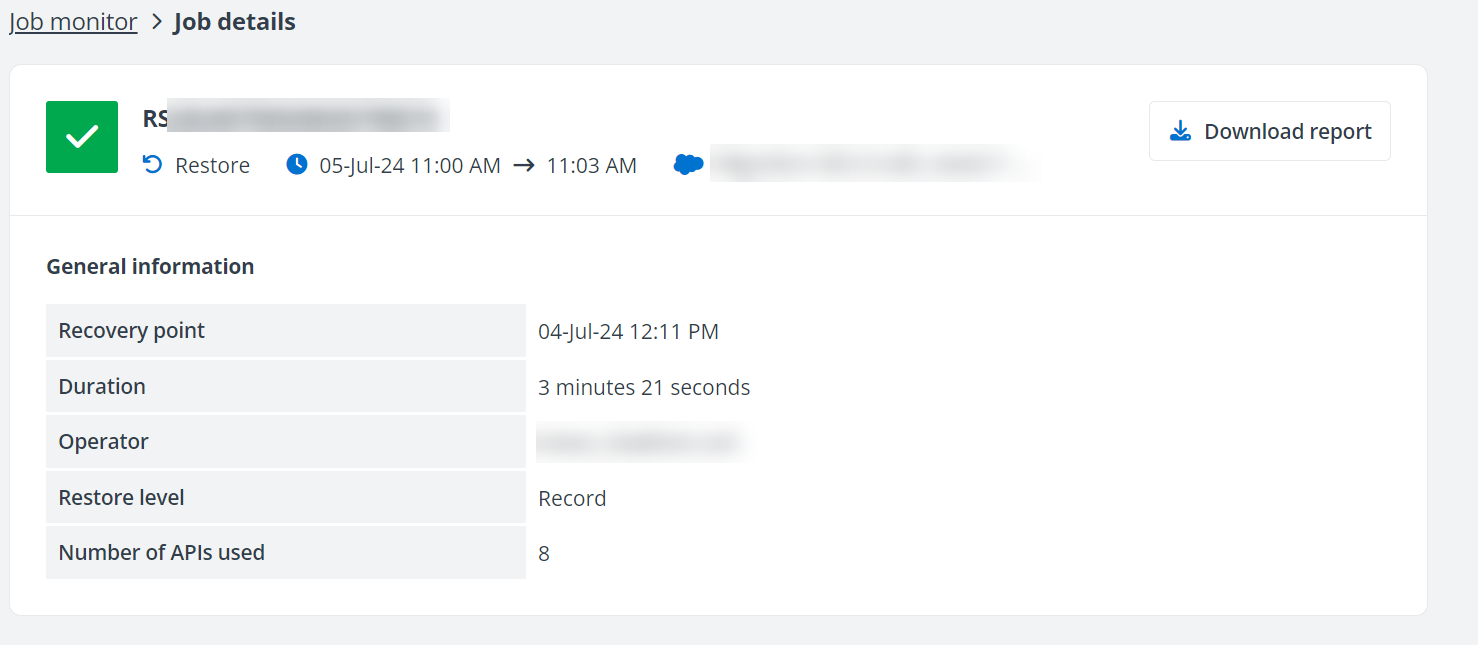
Task: Click the arrow between the start and end times
Action: (524, 165)
